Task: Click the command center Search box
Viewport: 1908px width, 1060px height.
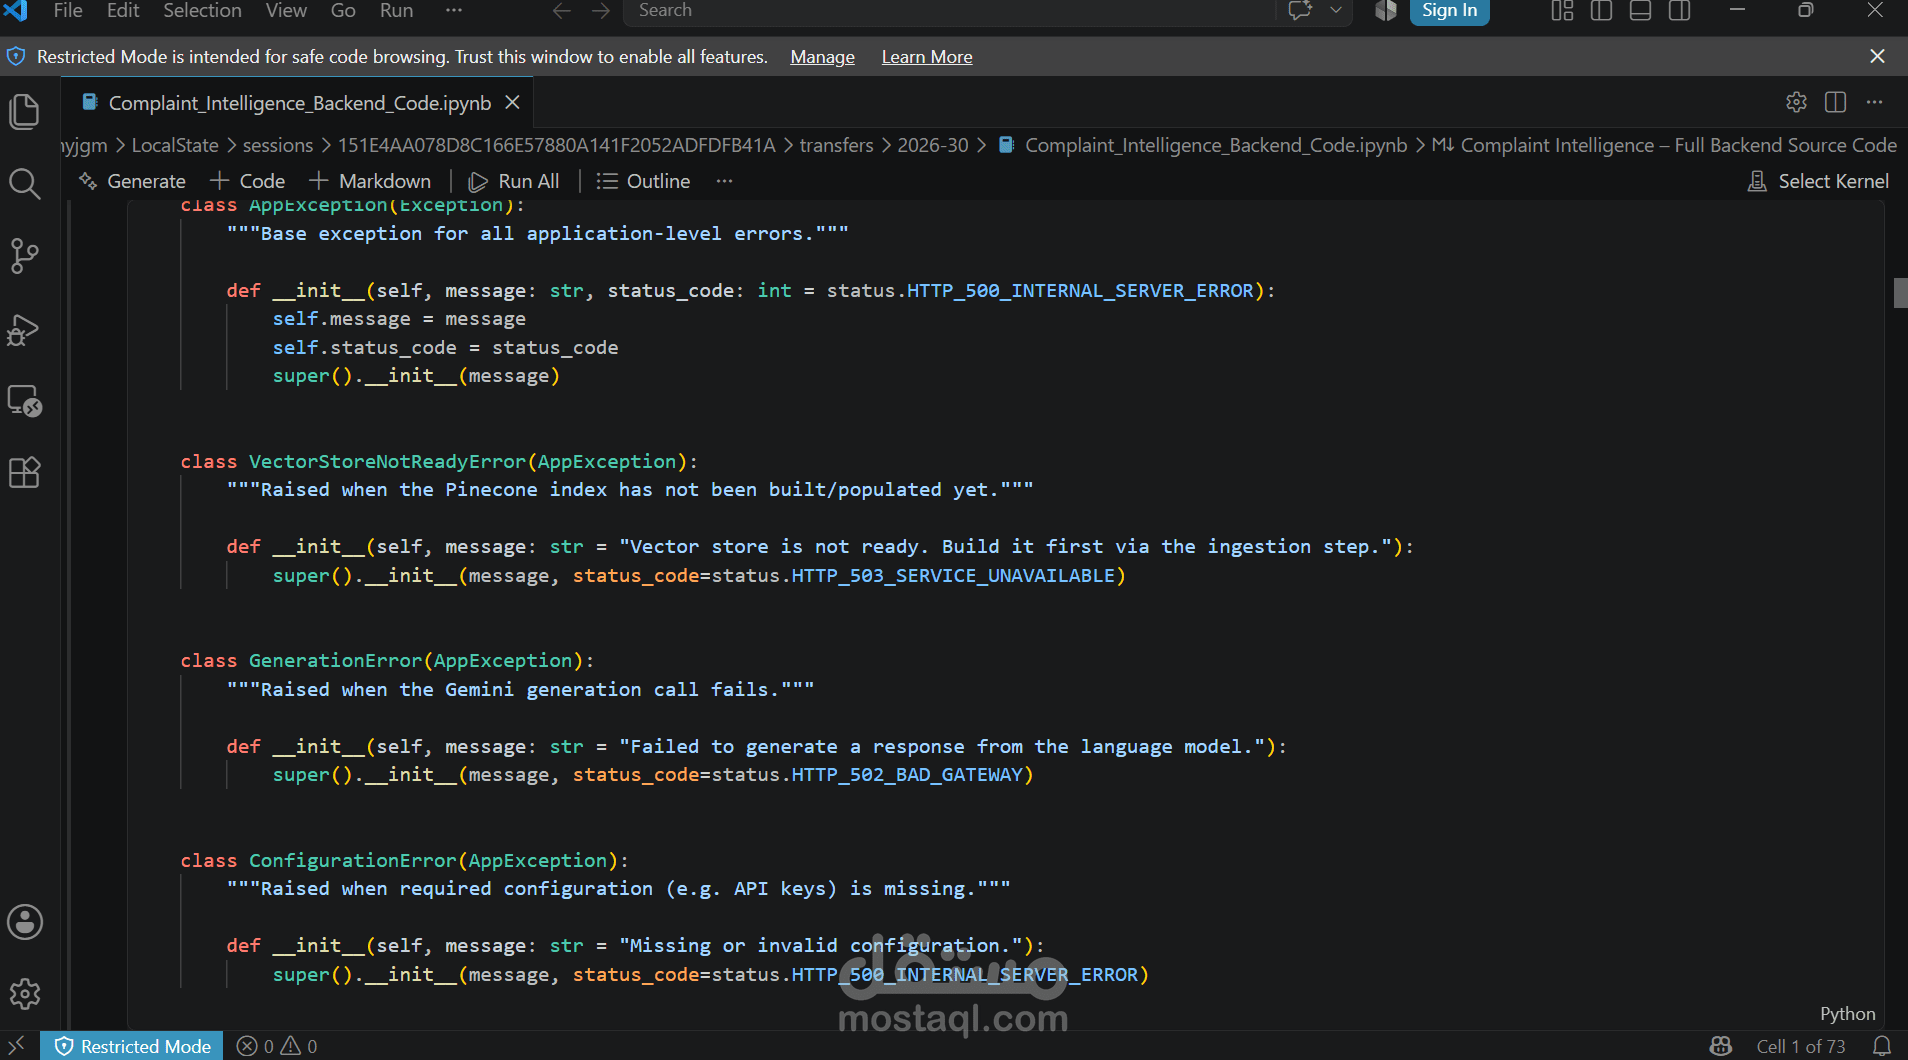Action: click(950, 10)
